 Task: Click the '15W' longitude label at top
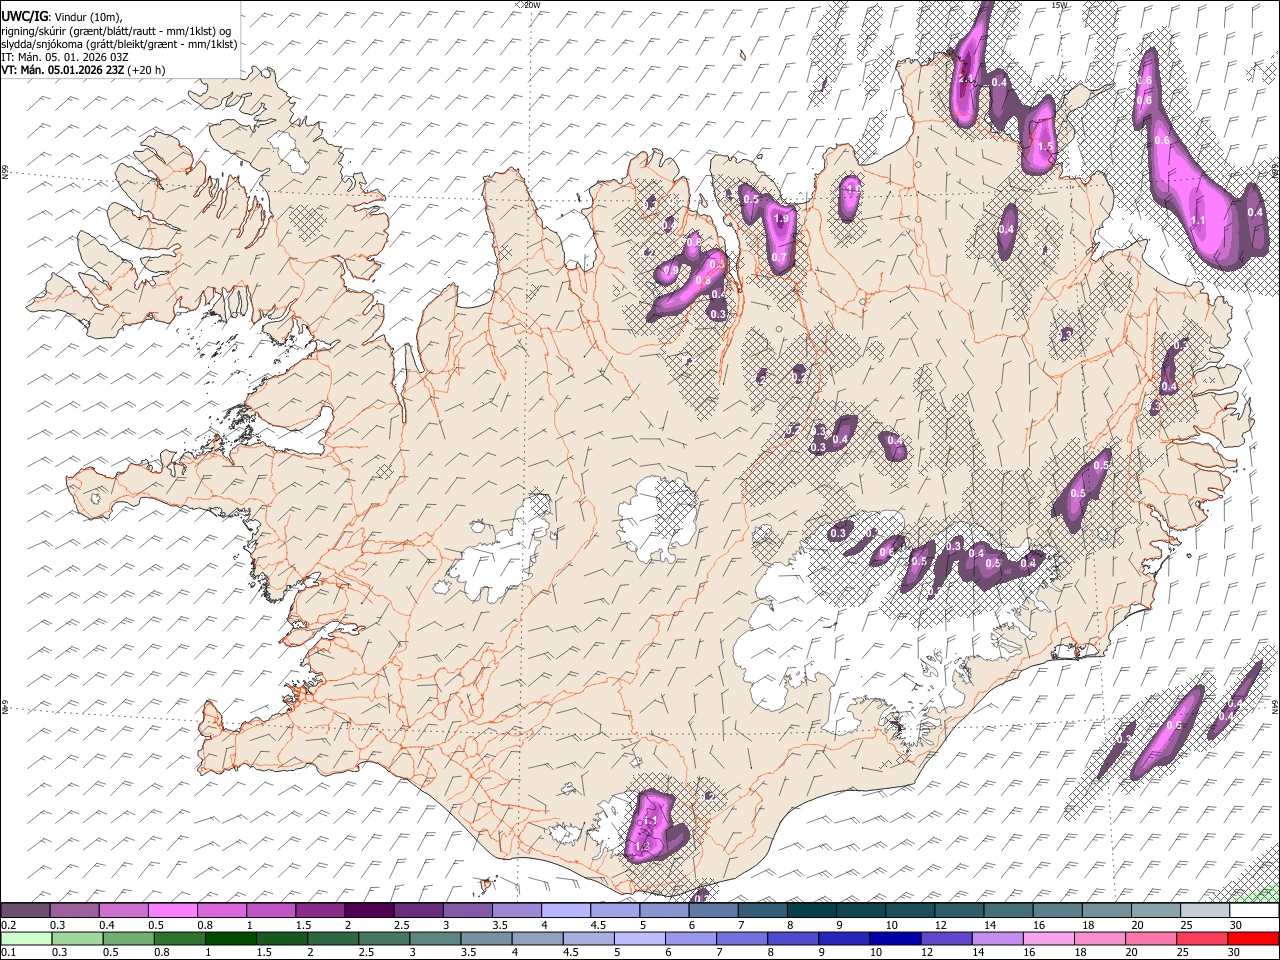point(1060,5)
